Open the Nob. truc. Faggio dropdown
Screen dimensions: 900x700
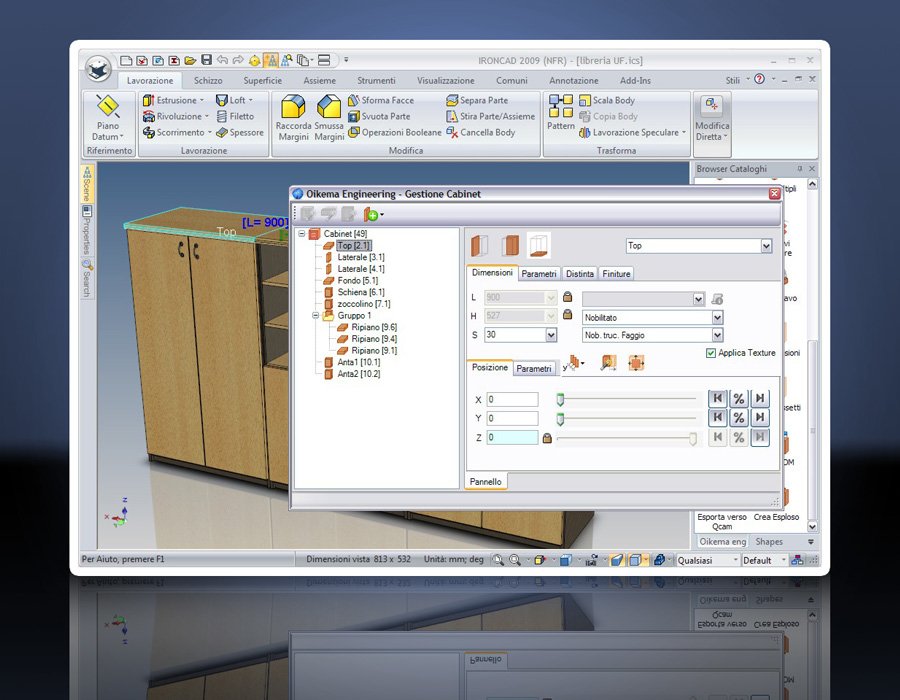click(x=717, y=335)
